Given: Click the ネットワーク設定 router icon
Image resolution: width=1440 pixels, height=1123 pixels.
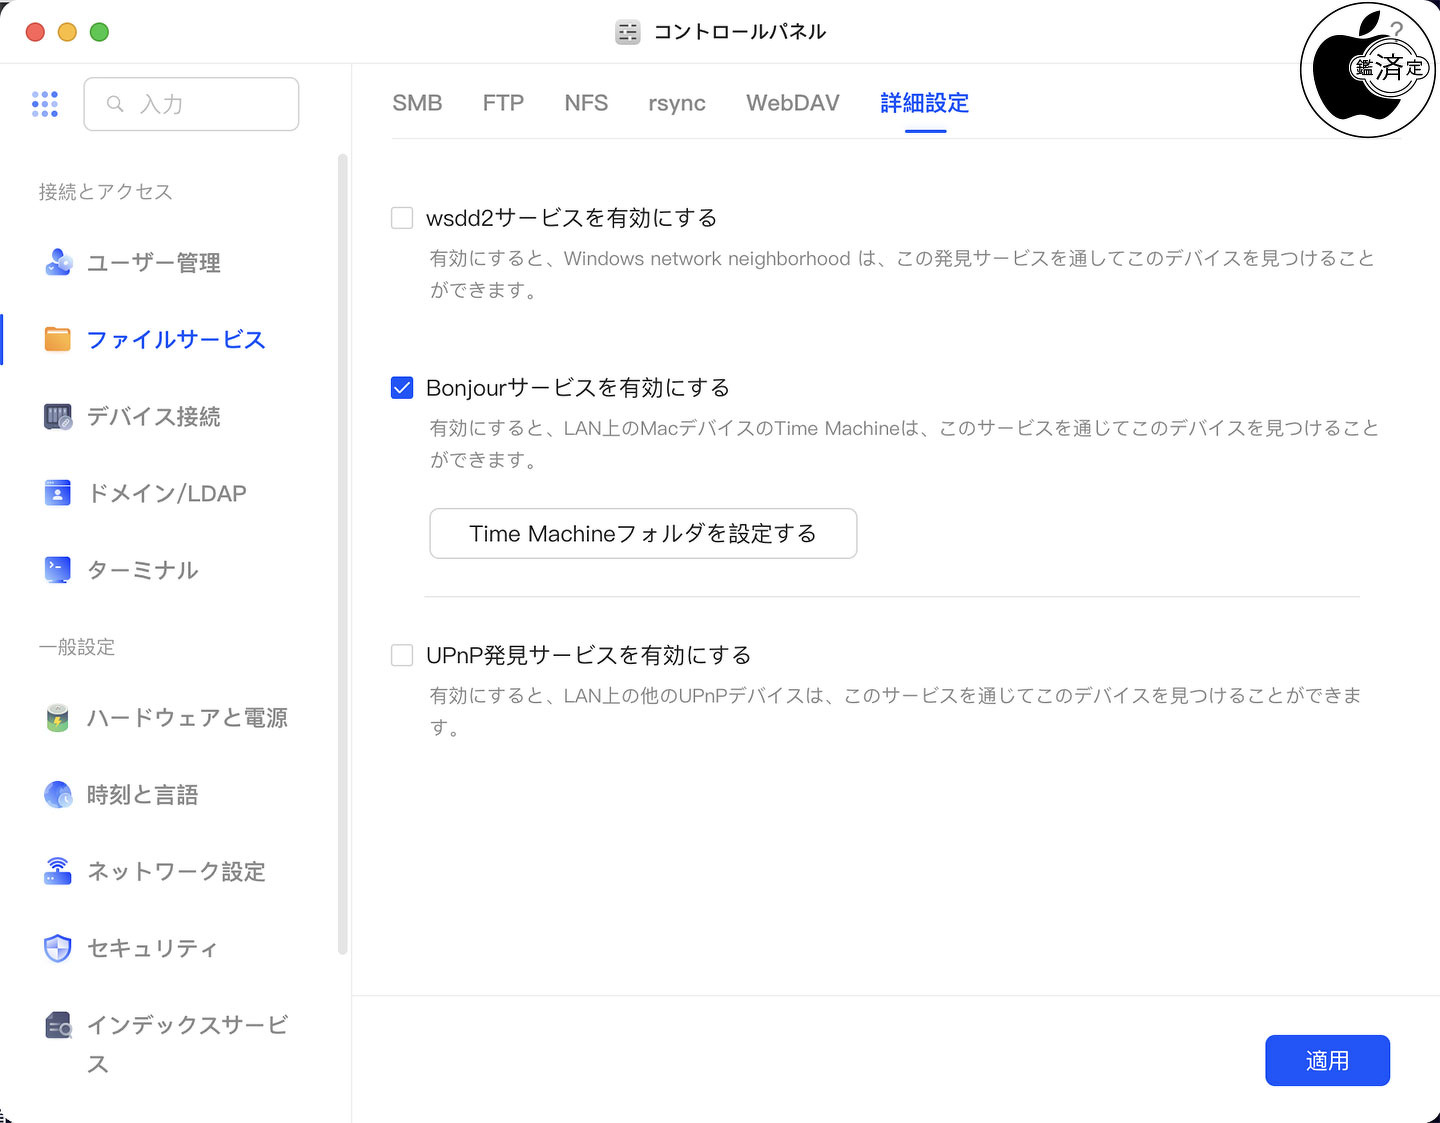Looking at the screenshot, I should (x=58, y=871).
